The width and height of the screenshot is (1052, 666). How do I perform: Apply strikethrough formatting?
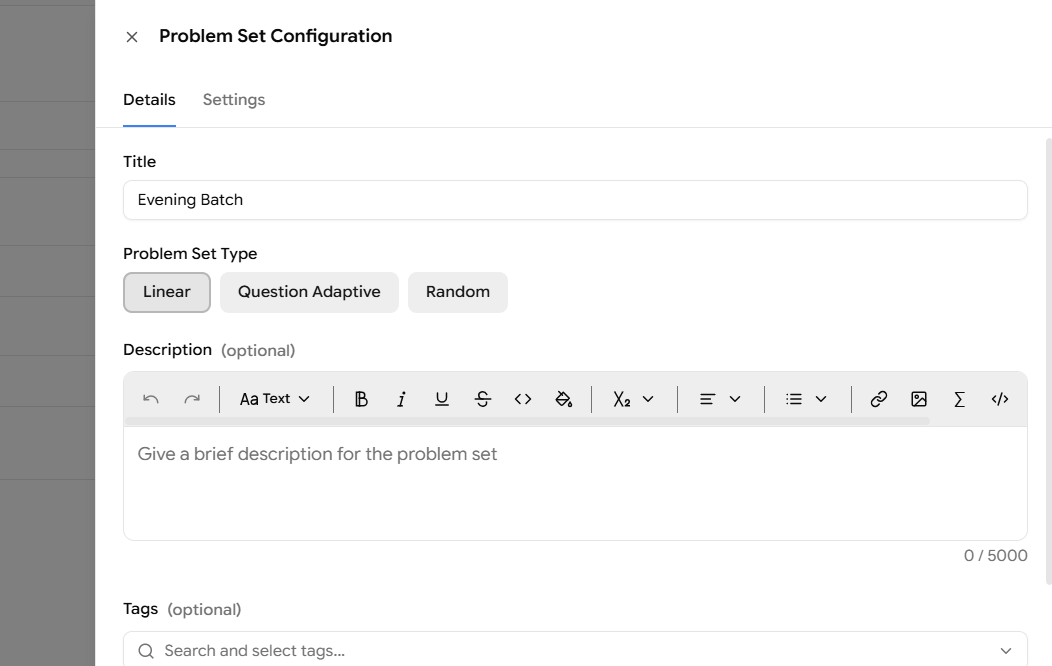tap(482, 399)
